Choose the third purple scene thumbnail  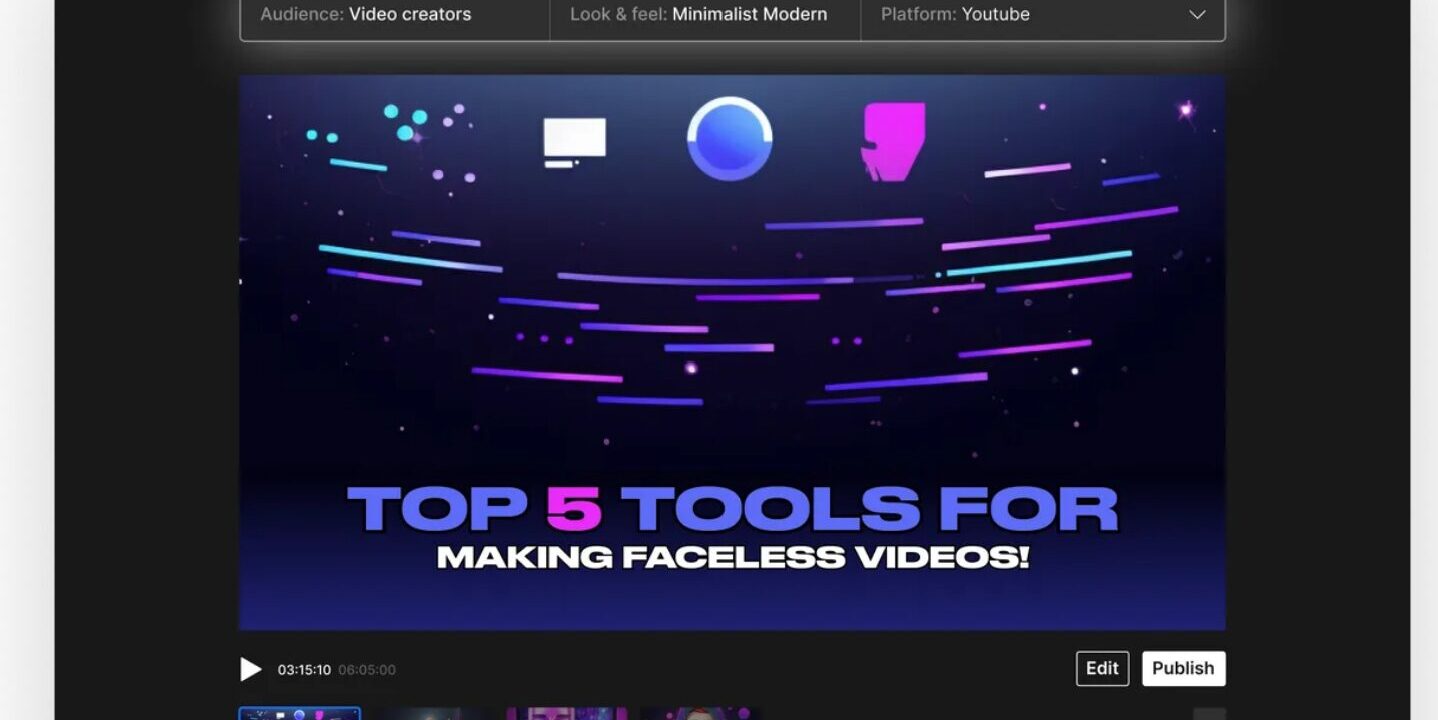pos(566,714)
